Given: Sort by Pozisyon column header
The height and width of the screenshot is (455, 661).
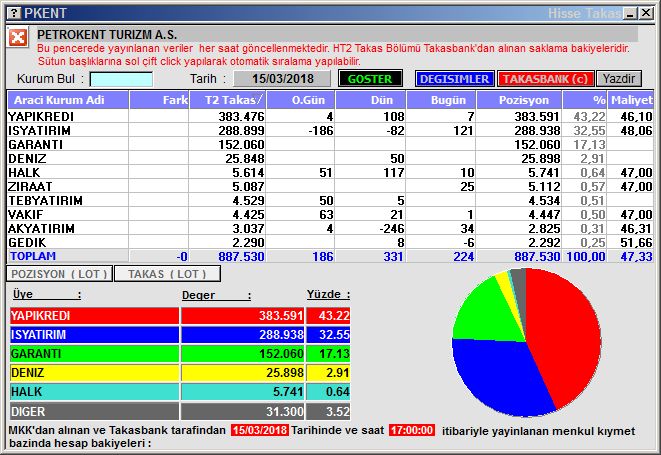Looking at the screenshot, I should tap(519, 100).
